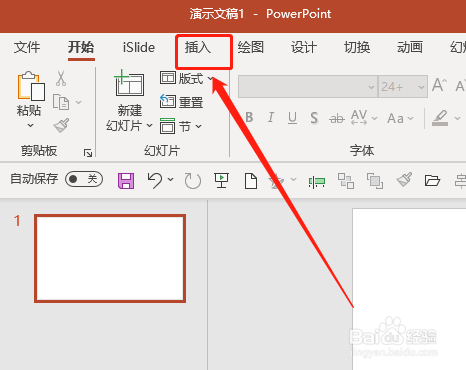
Task: Open the Aa change case dropdown
Action: click(x=400, y=118)
